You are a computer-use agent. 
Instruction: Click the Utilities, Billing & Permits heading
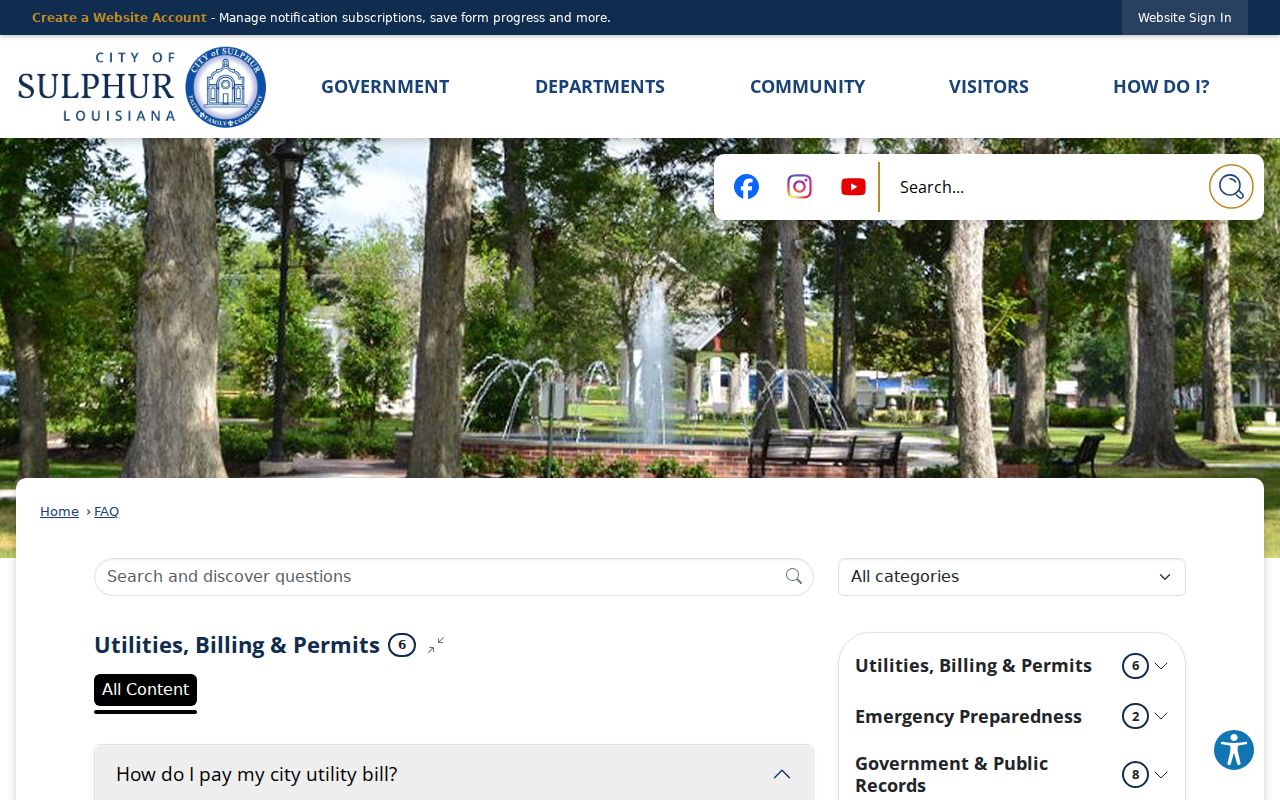[237, 645]
